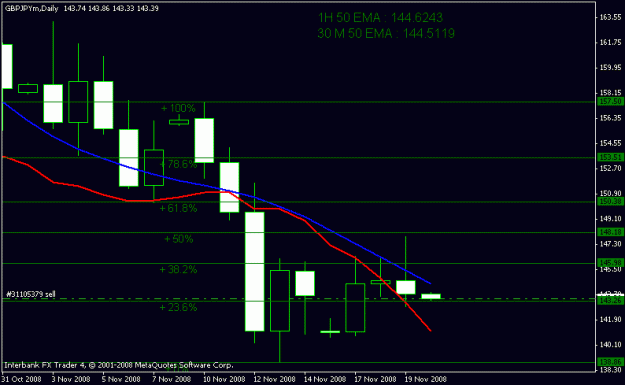625x385 pixels.
Task: Click the + 23.6% Fibonacci level label
Action: (178, 307)
